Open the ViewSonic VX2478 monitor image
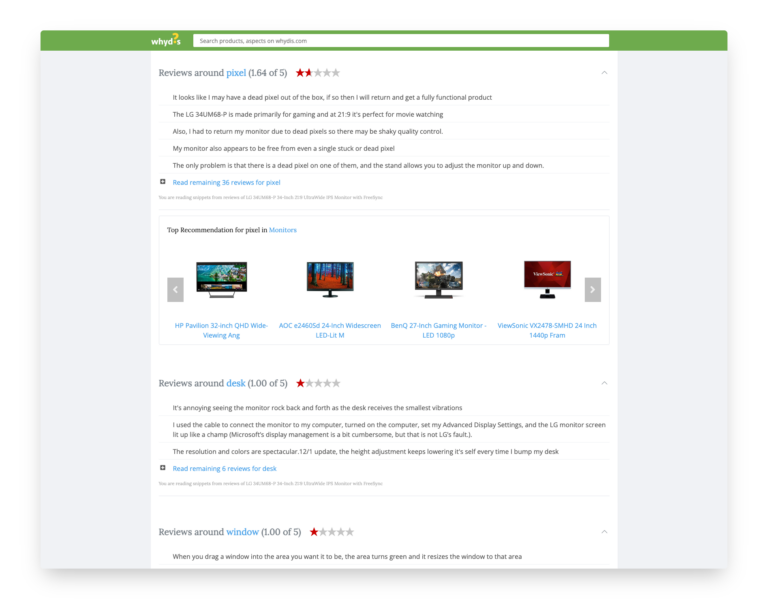 547,279
